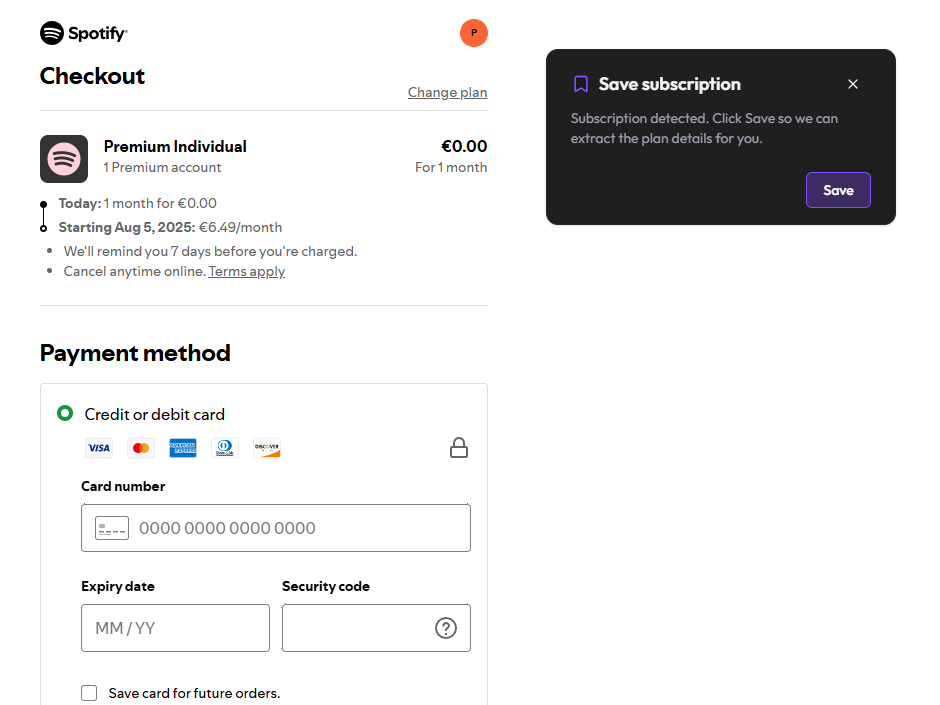Screen dimensions: 940x705
Task: Click the Mastercard logo
Action: [x=141, y=448]
